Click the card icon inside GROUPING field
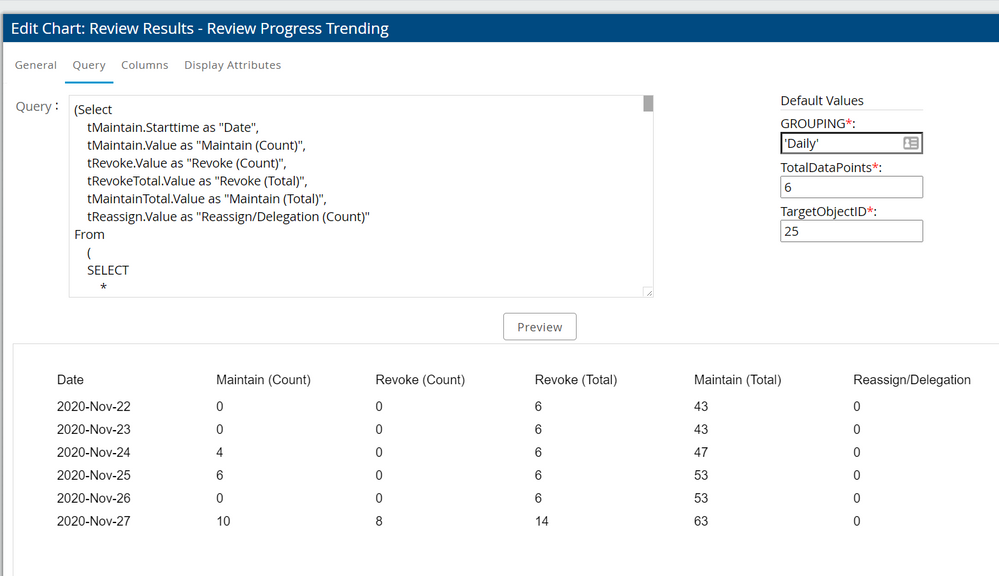The height and width of the screenshot is (576, 999). (910, 144)
